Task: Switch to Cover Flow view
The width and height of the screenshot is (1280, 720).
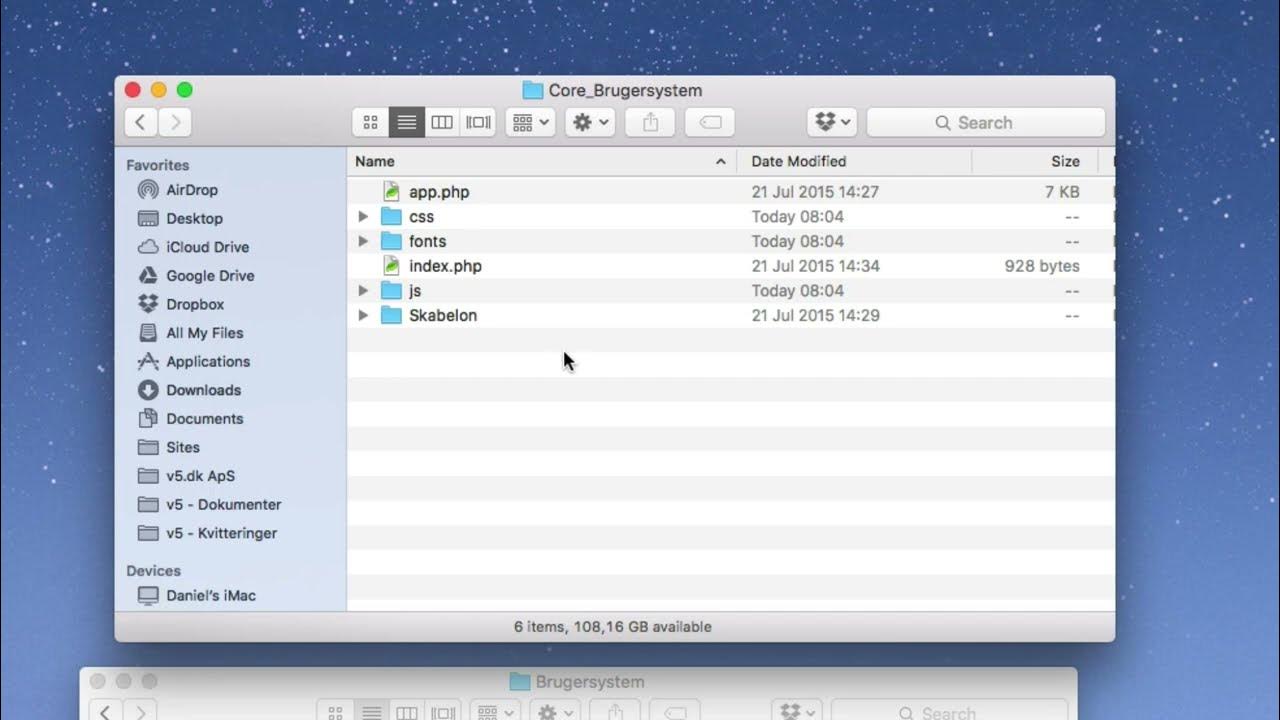Action: (x=477, y=122)
